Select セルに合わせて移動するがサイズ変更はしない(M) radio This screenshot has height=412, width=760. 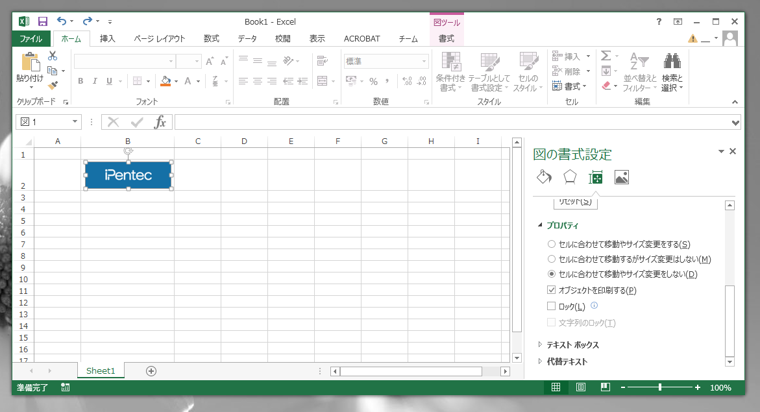[551, 259]
